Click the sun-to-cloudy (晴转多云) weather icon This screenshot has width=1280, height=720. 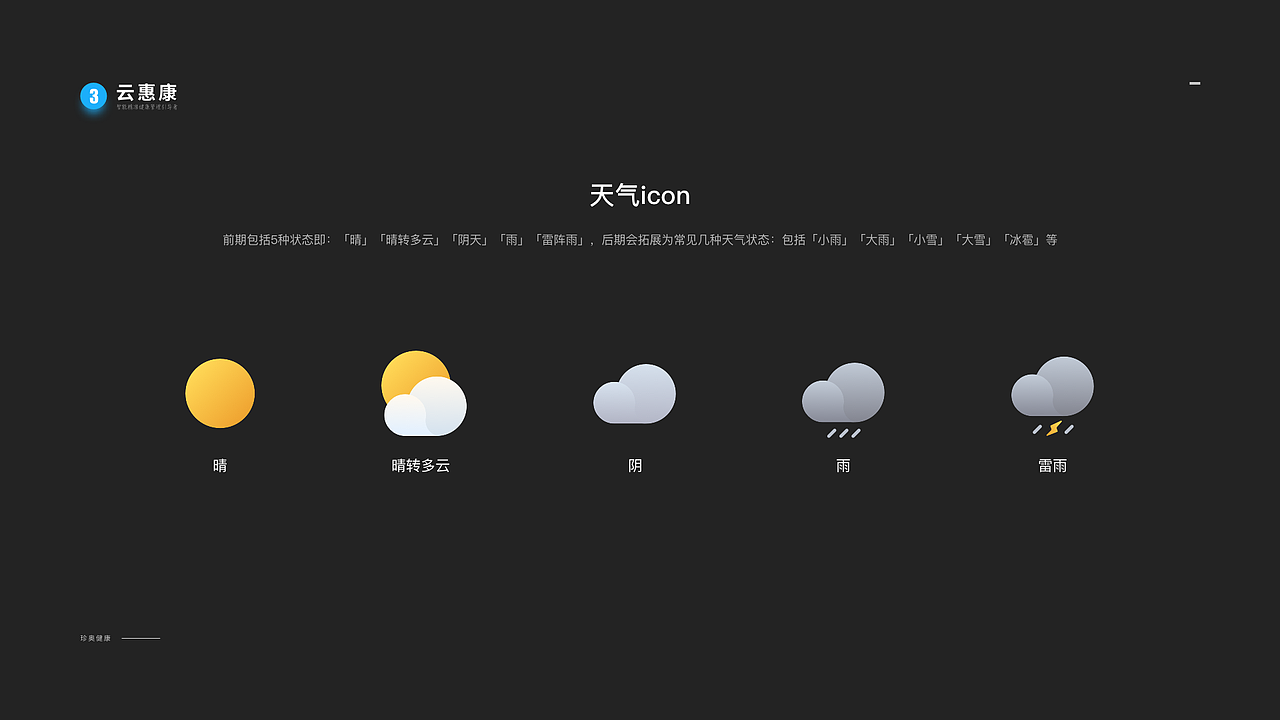[x=423, y=390]
